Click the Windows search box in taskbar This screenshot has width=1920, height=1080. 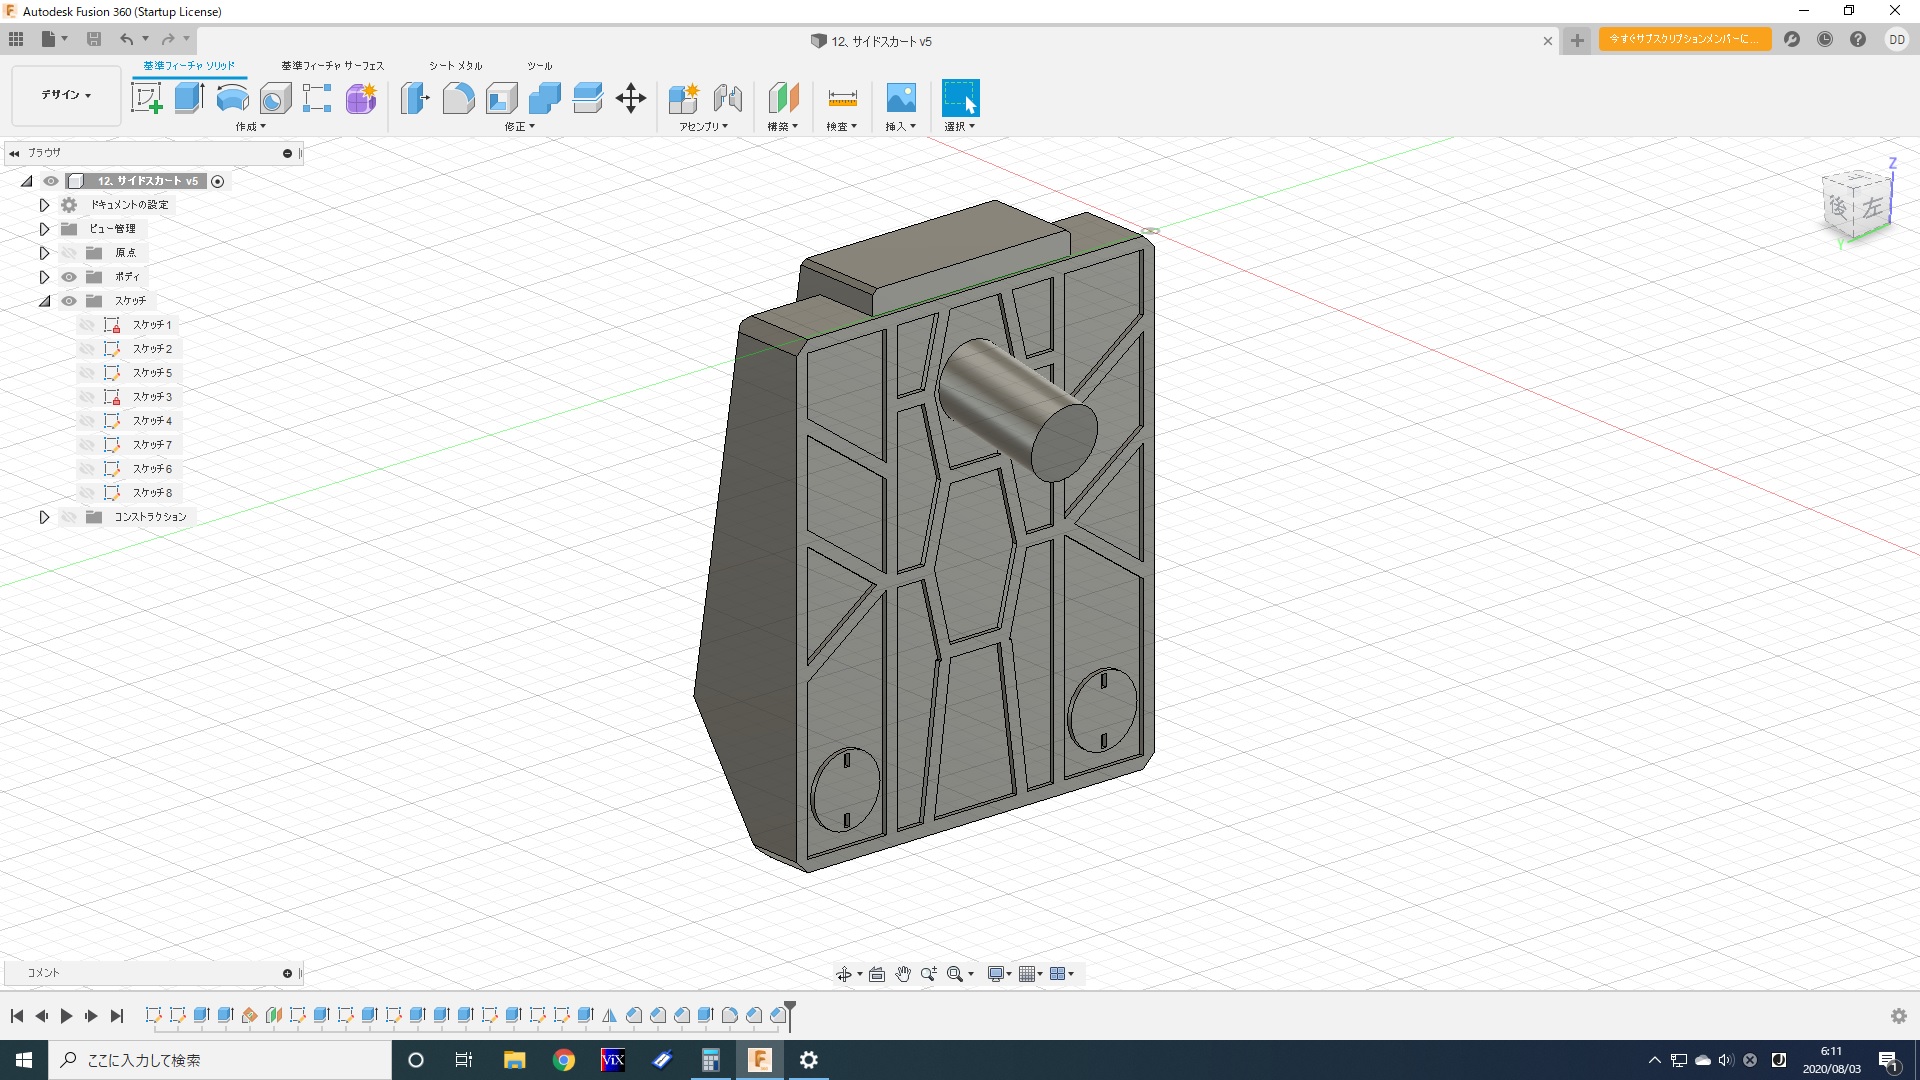coord(220,1060)
